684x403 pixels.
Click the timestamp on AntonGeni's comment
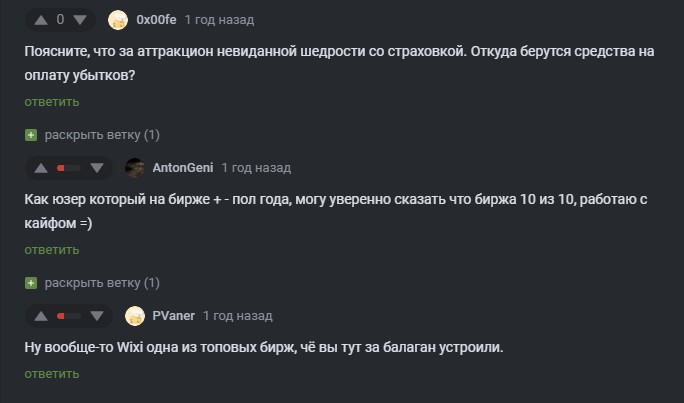tap(256, 168)
